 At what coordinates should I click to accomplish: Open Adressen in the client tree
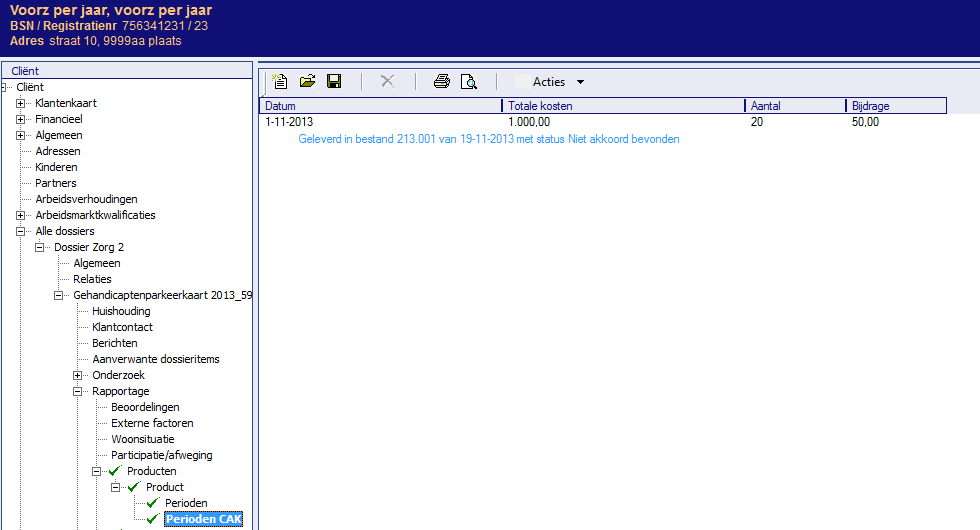pyautogui.click(x=58, y=151)
